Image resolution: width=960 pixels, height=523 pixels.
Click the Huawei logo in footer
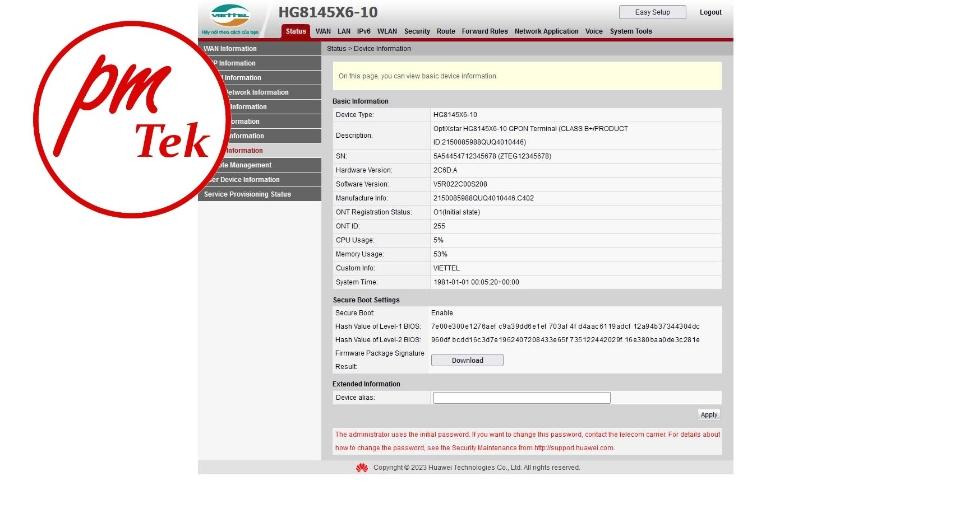click(x=362, y=467)
